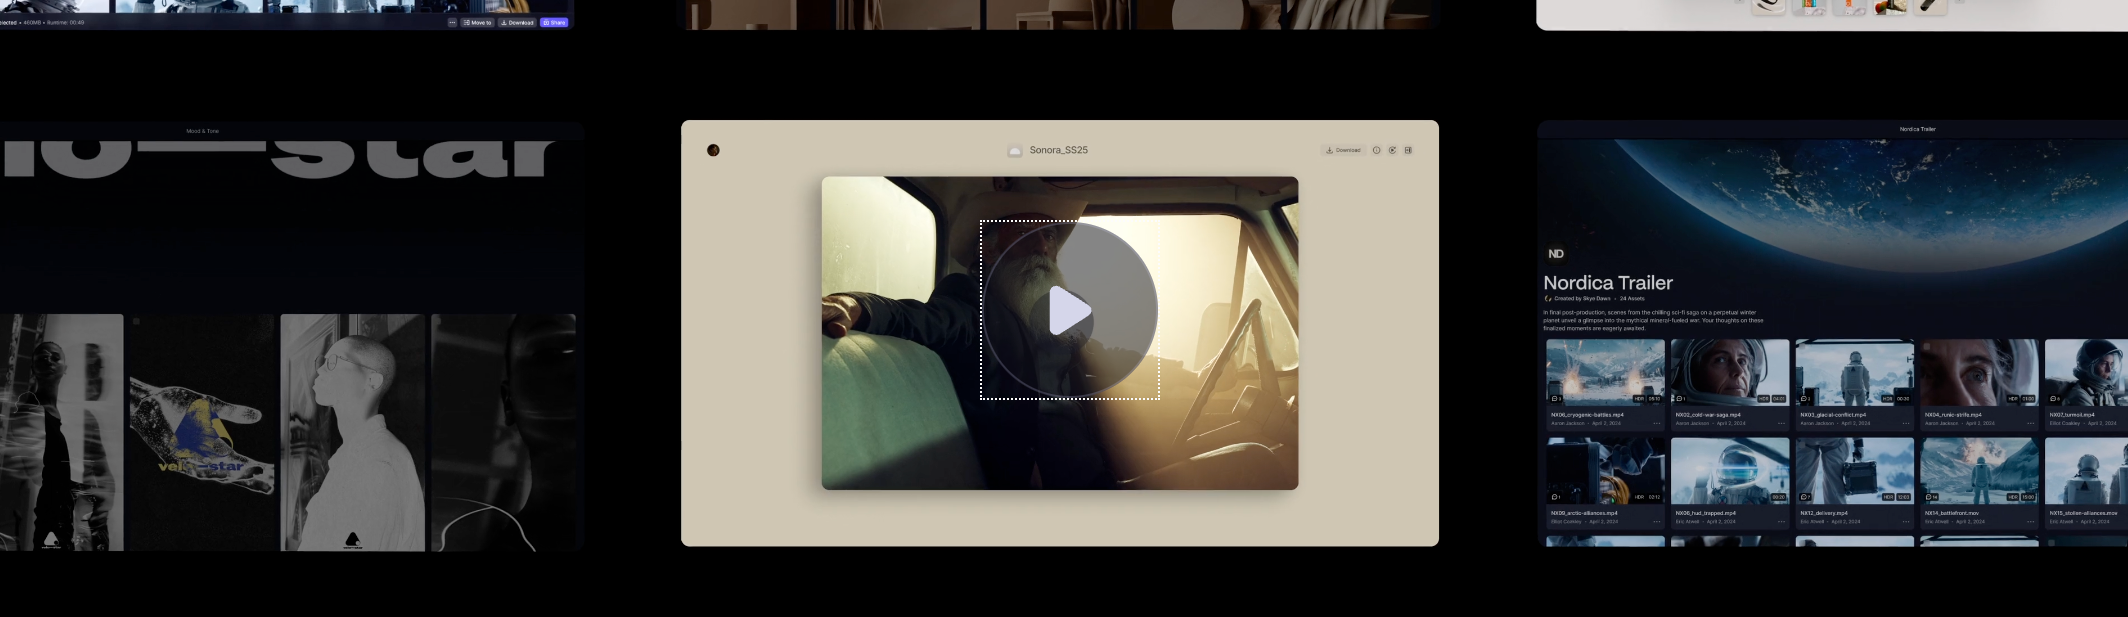The width and height of the screenshot is (2128, 617).
Task: Click the comment icon on NX06_cryogenic-battles thumbnail
Action: pyautogui.click(x=1556, y=398)
